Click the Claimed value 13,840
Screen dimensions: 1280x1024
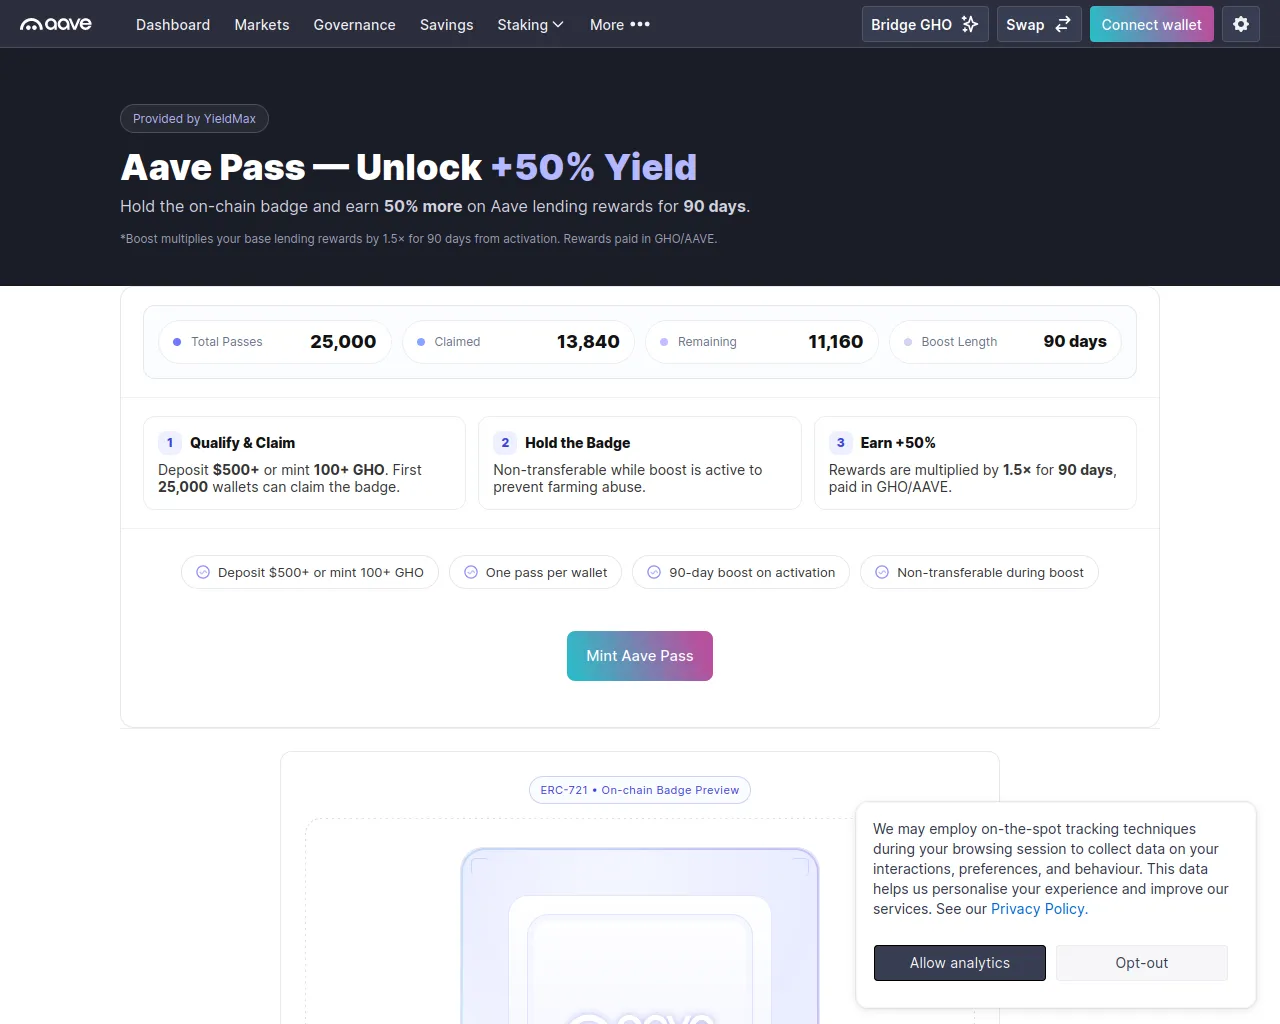(x=588, y=342)
